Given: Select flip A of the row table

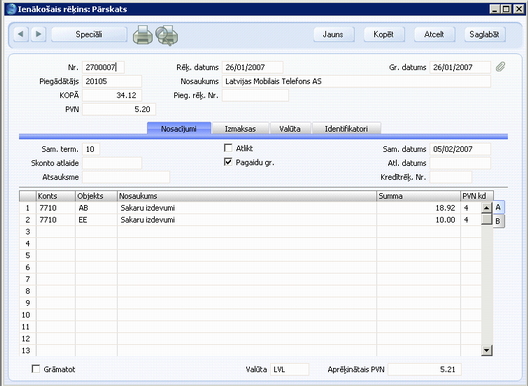Looking at the screenshot, I should click(498, 207).
